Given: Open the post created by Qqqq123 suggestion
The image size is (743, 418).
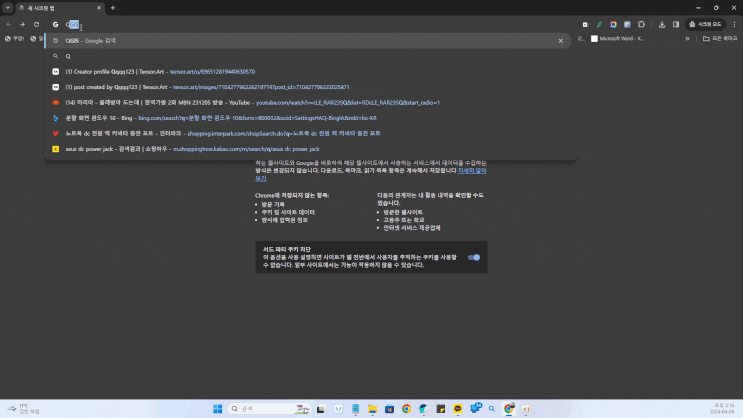Looking at the screenshot, I should tap(308, 87).
